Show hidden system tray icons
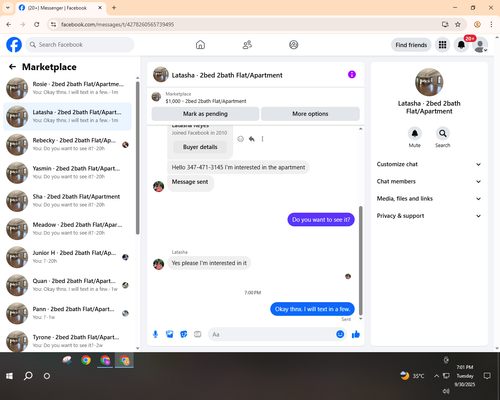The width and height of the screenshot is (500, 400). (x=436, y=376)
